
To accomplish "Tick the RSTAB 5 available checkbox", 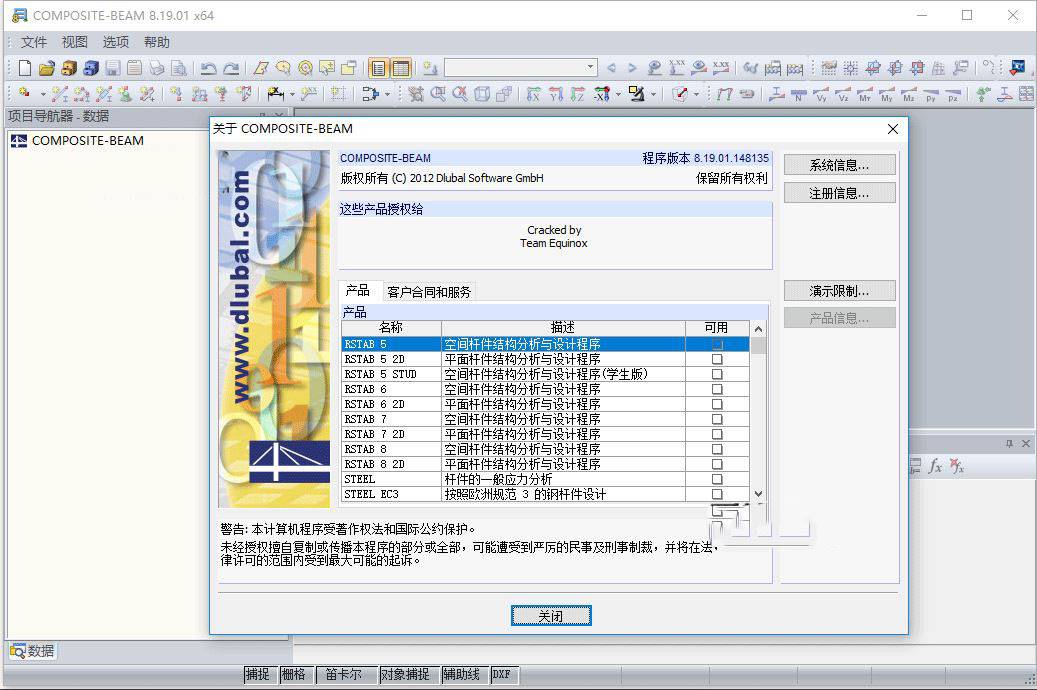I will [x=716, y=344].
